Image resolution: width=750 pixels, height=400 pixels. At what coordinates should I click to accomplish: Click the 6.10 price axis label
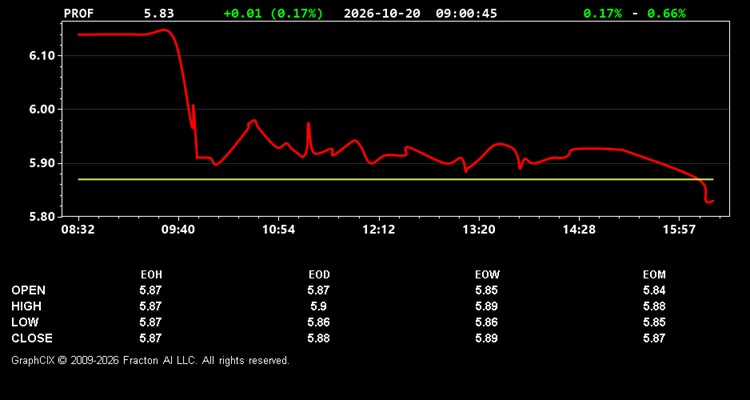tap(43, 56)
